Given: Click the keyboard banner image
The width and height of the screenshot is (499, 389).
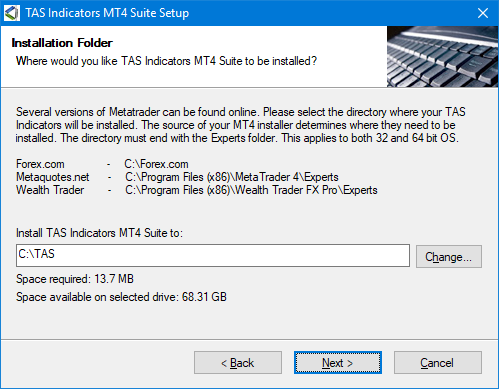Looking at the screenshot, I should coord(442,57).
